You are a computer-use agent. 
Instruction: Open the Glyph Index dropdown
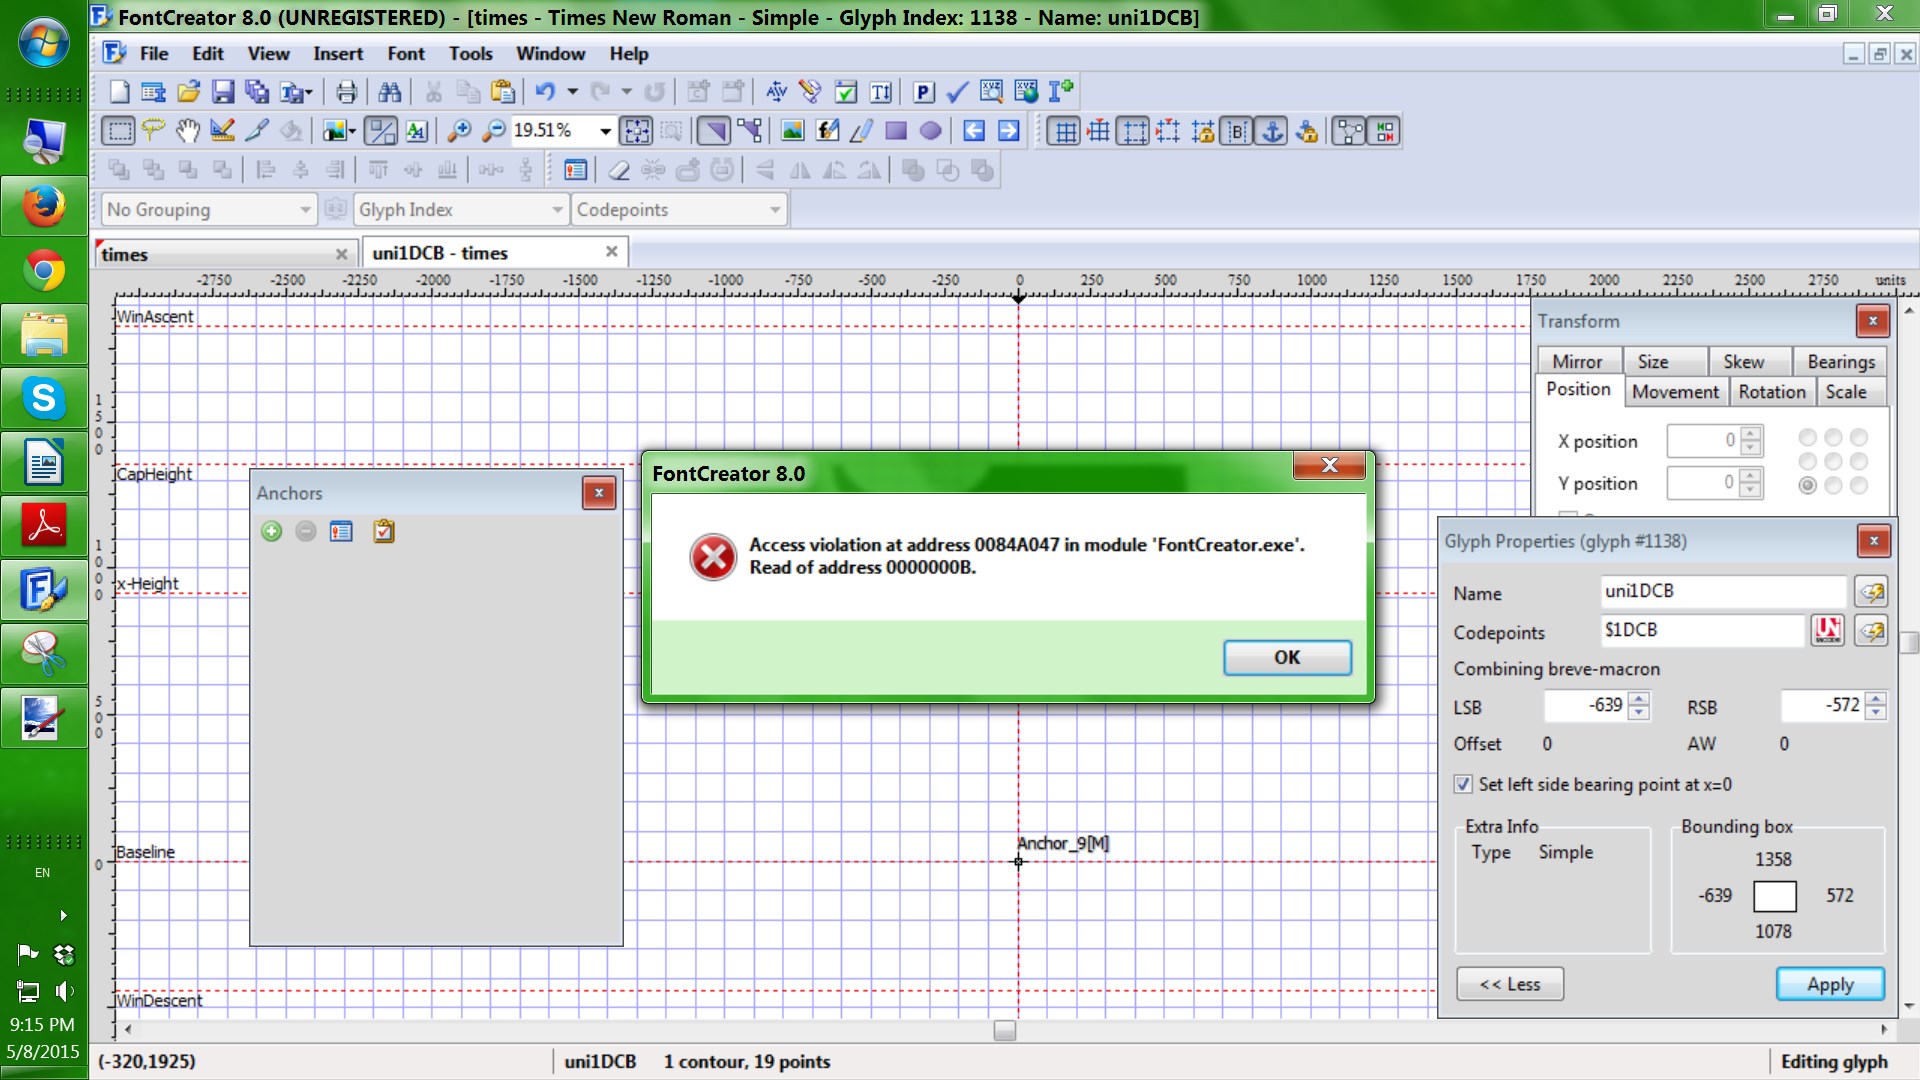click(461, 209)
